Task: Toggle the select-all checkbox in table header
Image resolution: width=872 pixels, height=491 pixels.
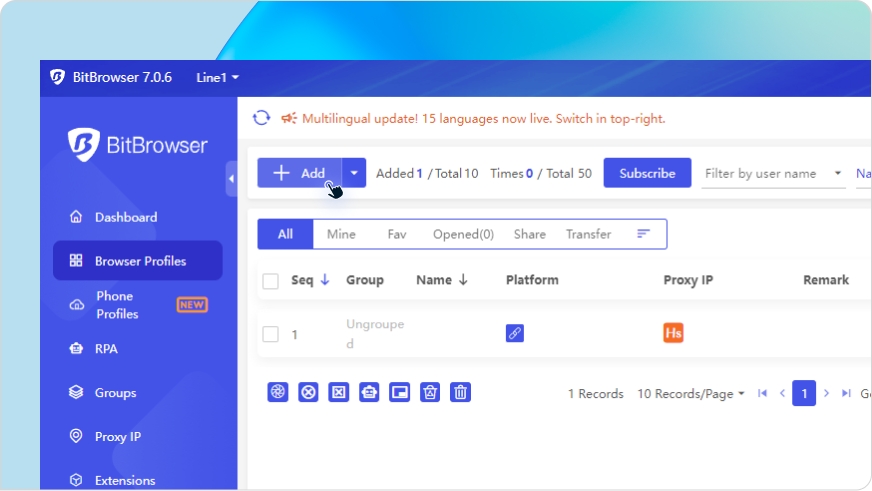Action: coord(270,281)
